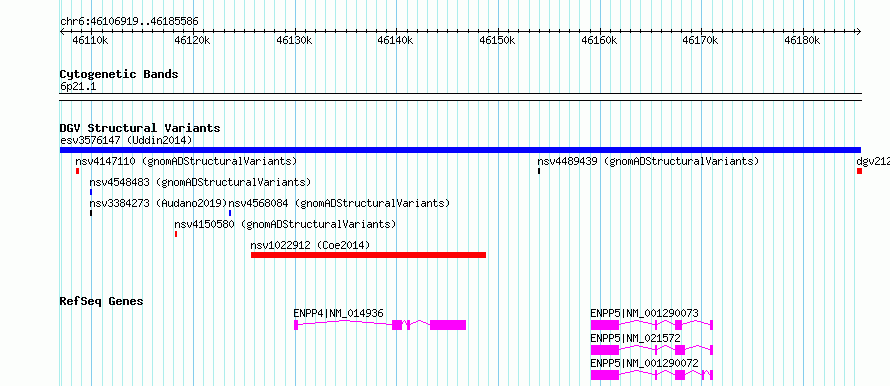Click the DGV Structural Variants track title
The image size is (890, 386).
pos(140,128)
